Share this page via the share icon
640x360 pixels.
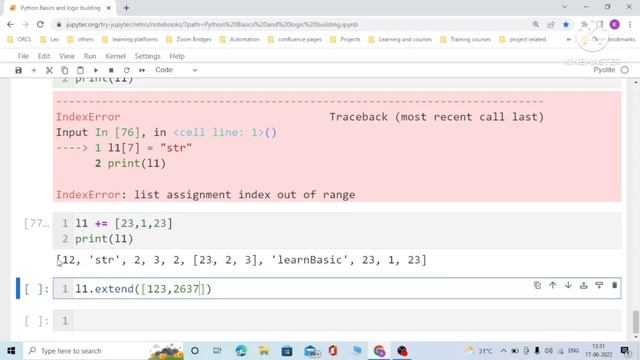(551, 24)
